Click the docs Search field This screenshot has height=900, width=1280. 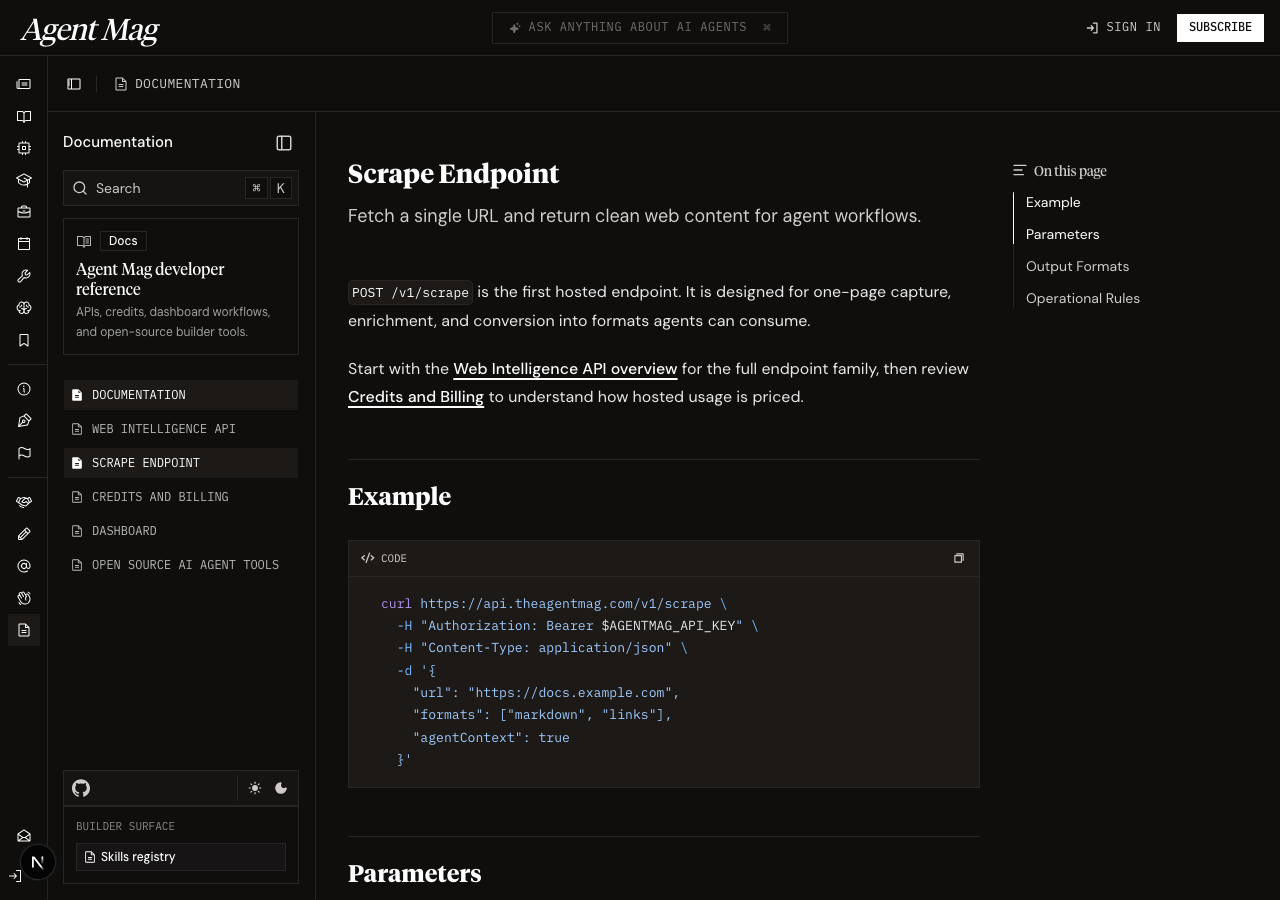click(x=160, y=188)
